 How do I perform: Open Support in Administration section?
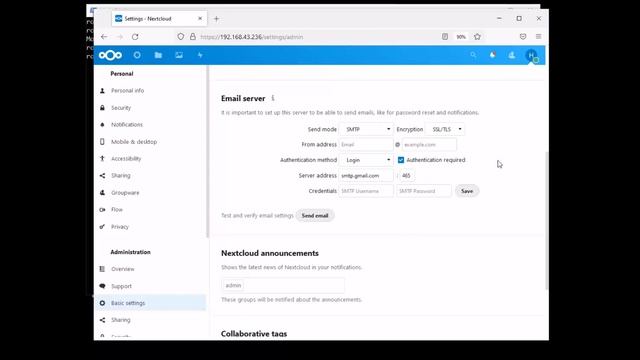(x=121, y=286)
